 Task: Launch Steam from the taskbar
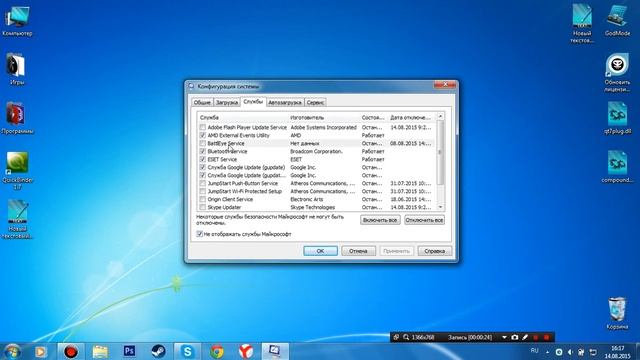(x=158, y=351)
